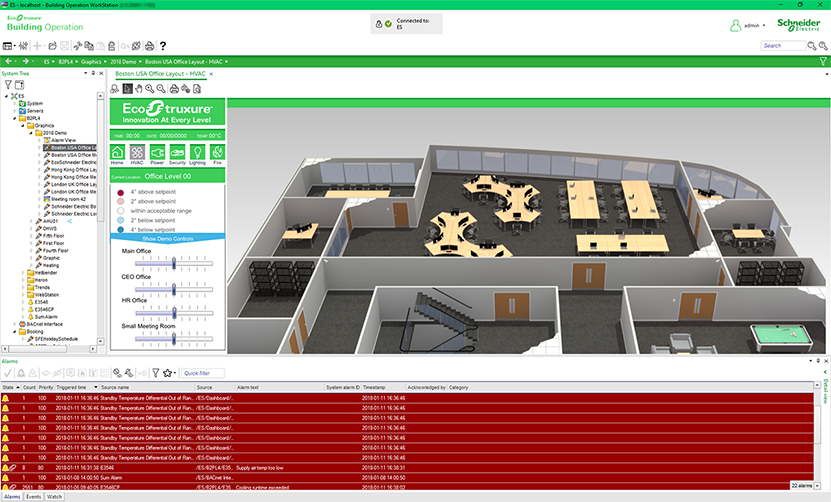This screenshot has height=502, width=831.
Task: Select Meeting room 42 in System Tree
Action: 65,199
